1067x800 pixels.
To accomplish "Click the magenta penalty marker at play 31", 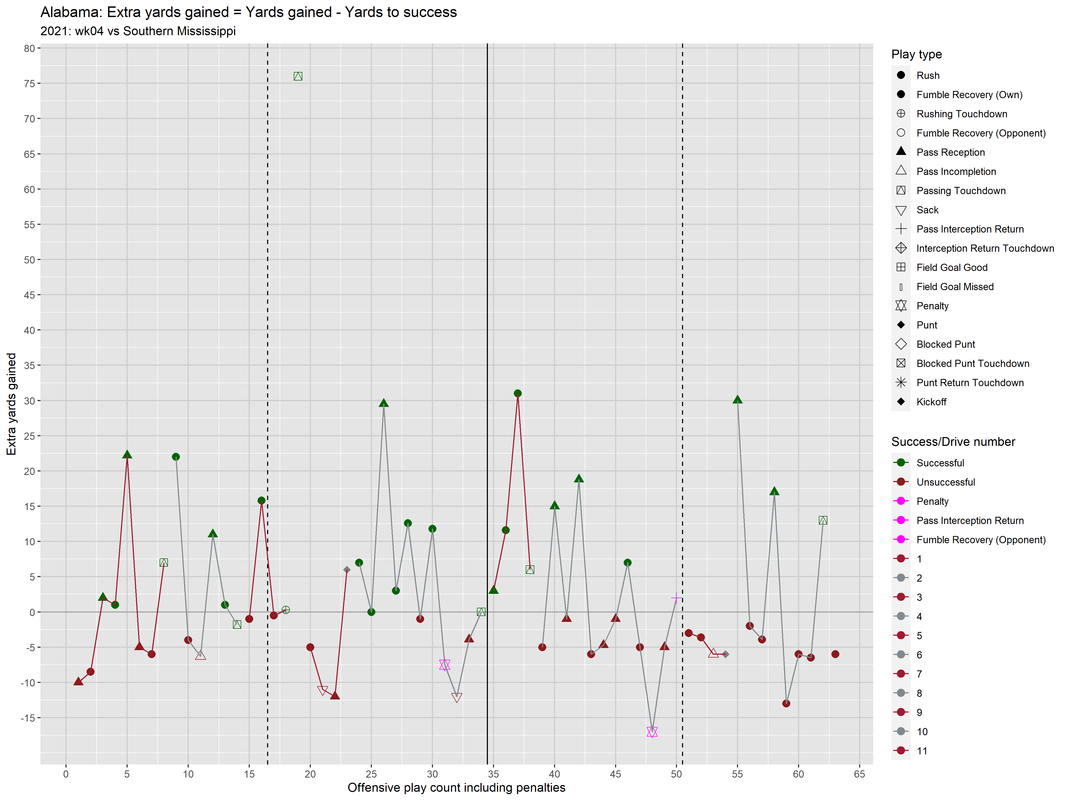I will [x=444, y=665].
